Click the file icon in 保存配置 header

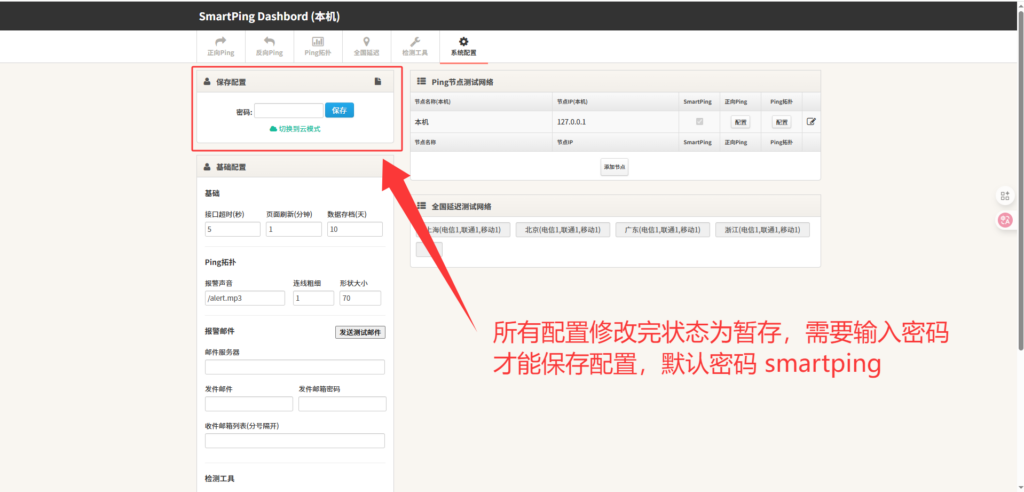pos(378,82)
